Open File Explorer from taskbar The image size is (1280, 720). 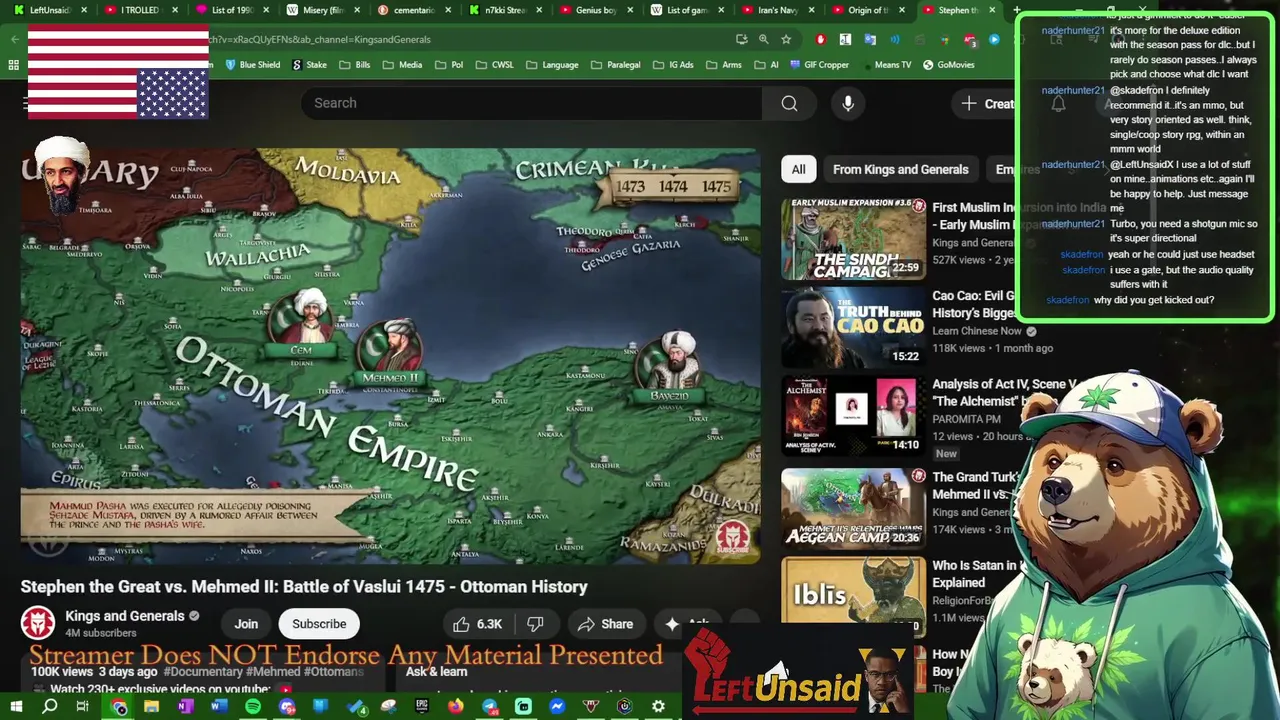point(152,707)
